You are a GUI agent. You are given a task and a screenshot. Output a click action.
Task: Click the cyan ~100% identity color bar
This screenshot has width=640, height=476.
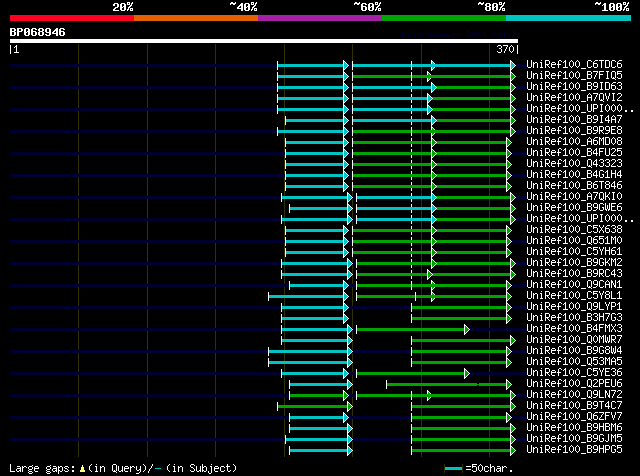[x=569, y=18]
